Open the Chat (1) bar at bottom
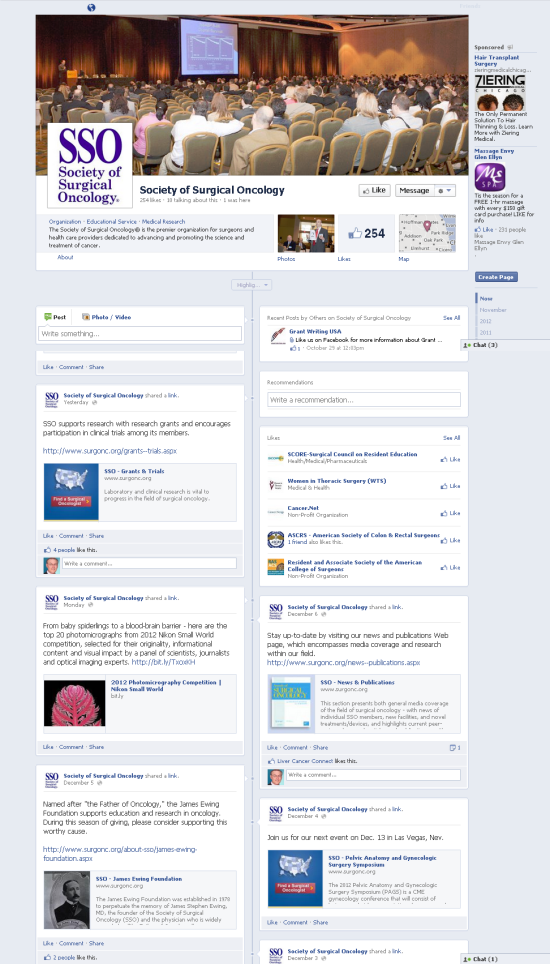This screenshot has width=550, height=964. click(505, 959)
